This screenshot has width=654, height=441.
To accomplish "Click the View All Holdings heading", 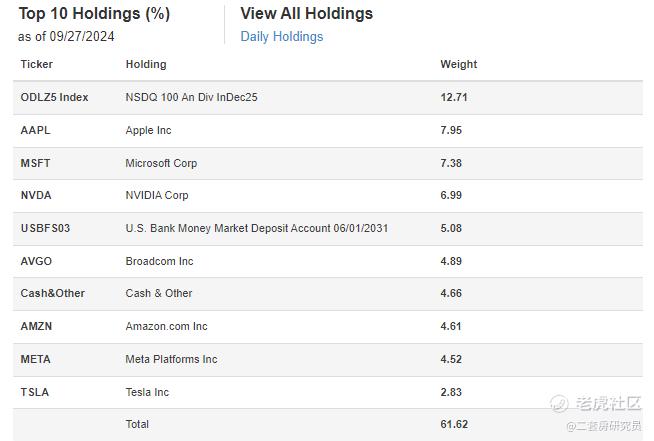I will 306,14.
